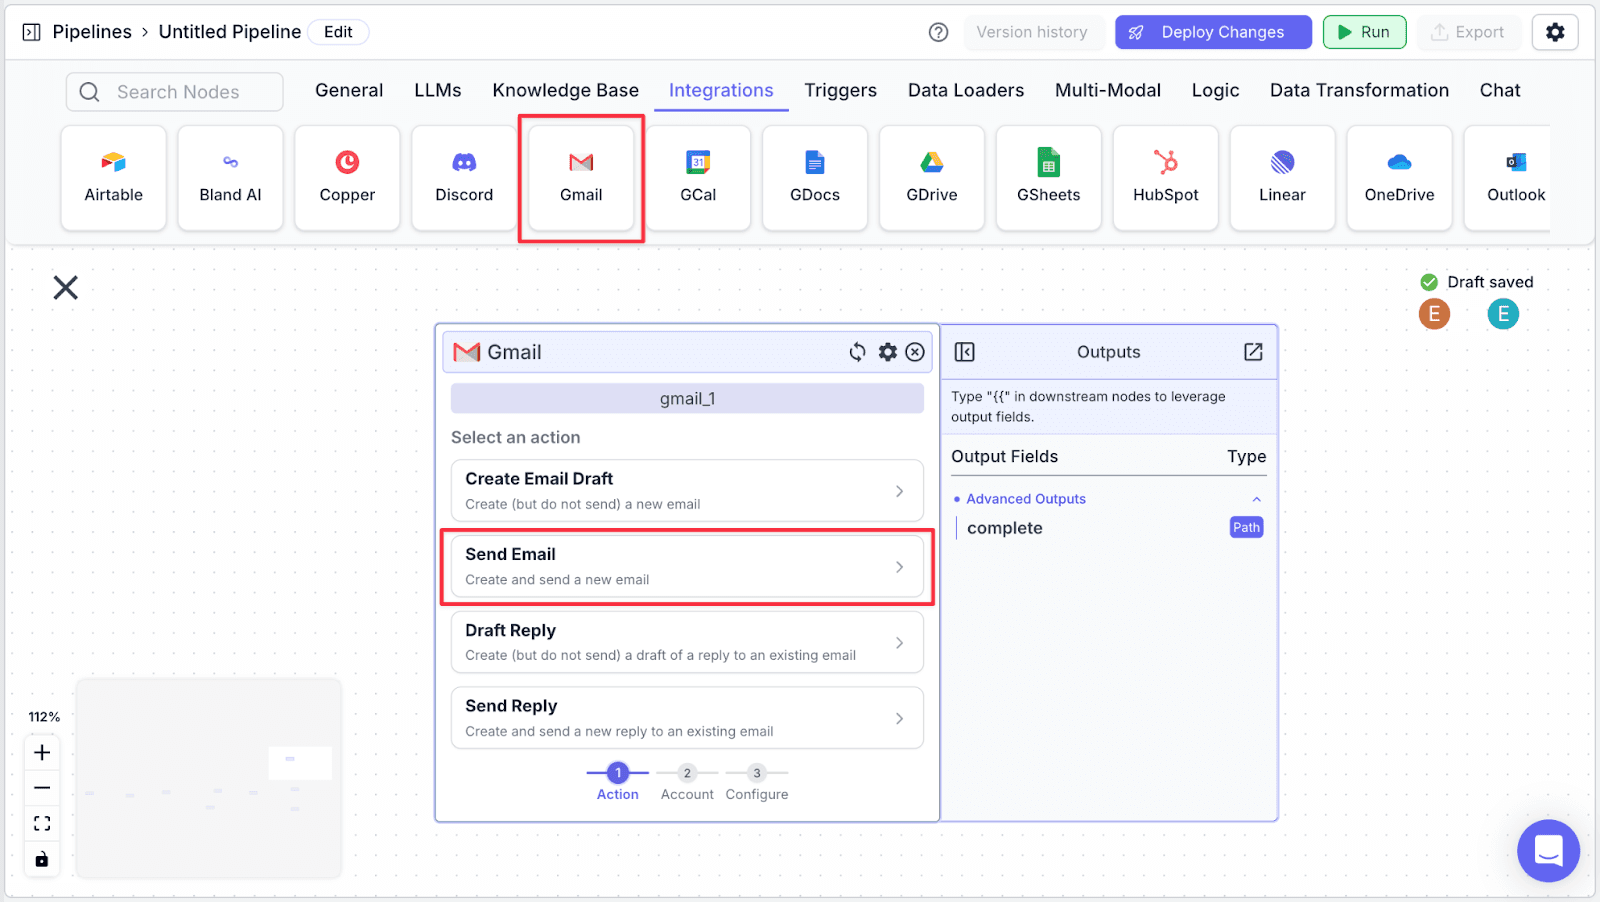Click the teal E collaborator avatar
Image resolution: width=1600 pixels, height=902 pixels.
pos(1503,314)
